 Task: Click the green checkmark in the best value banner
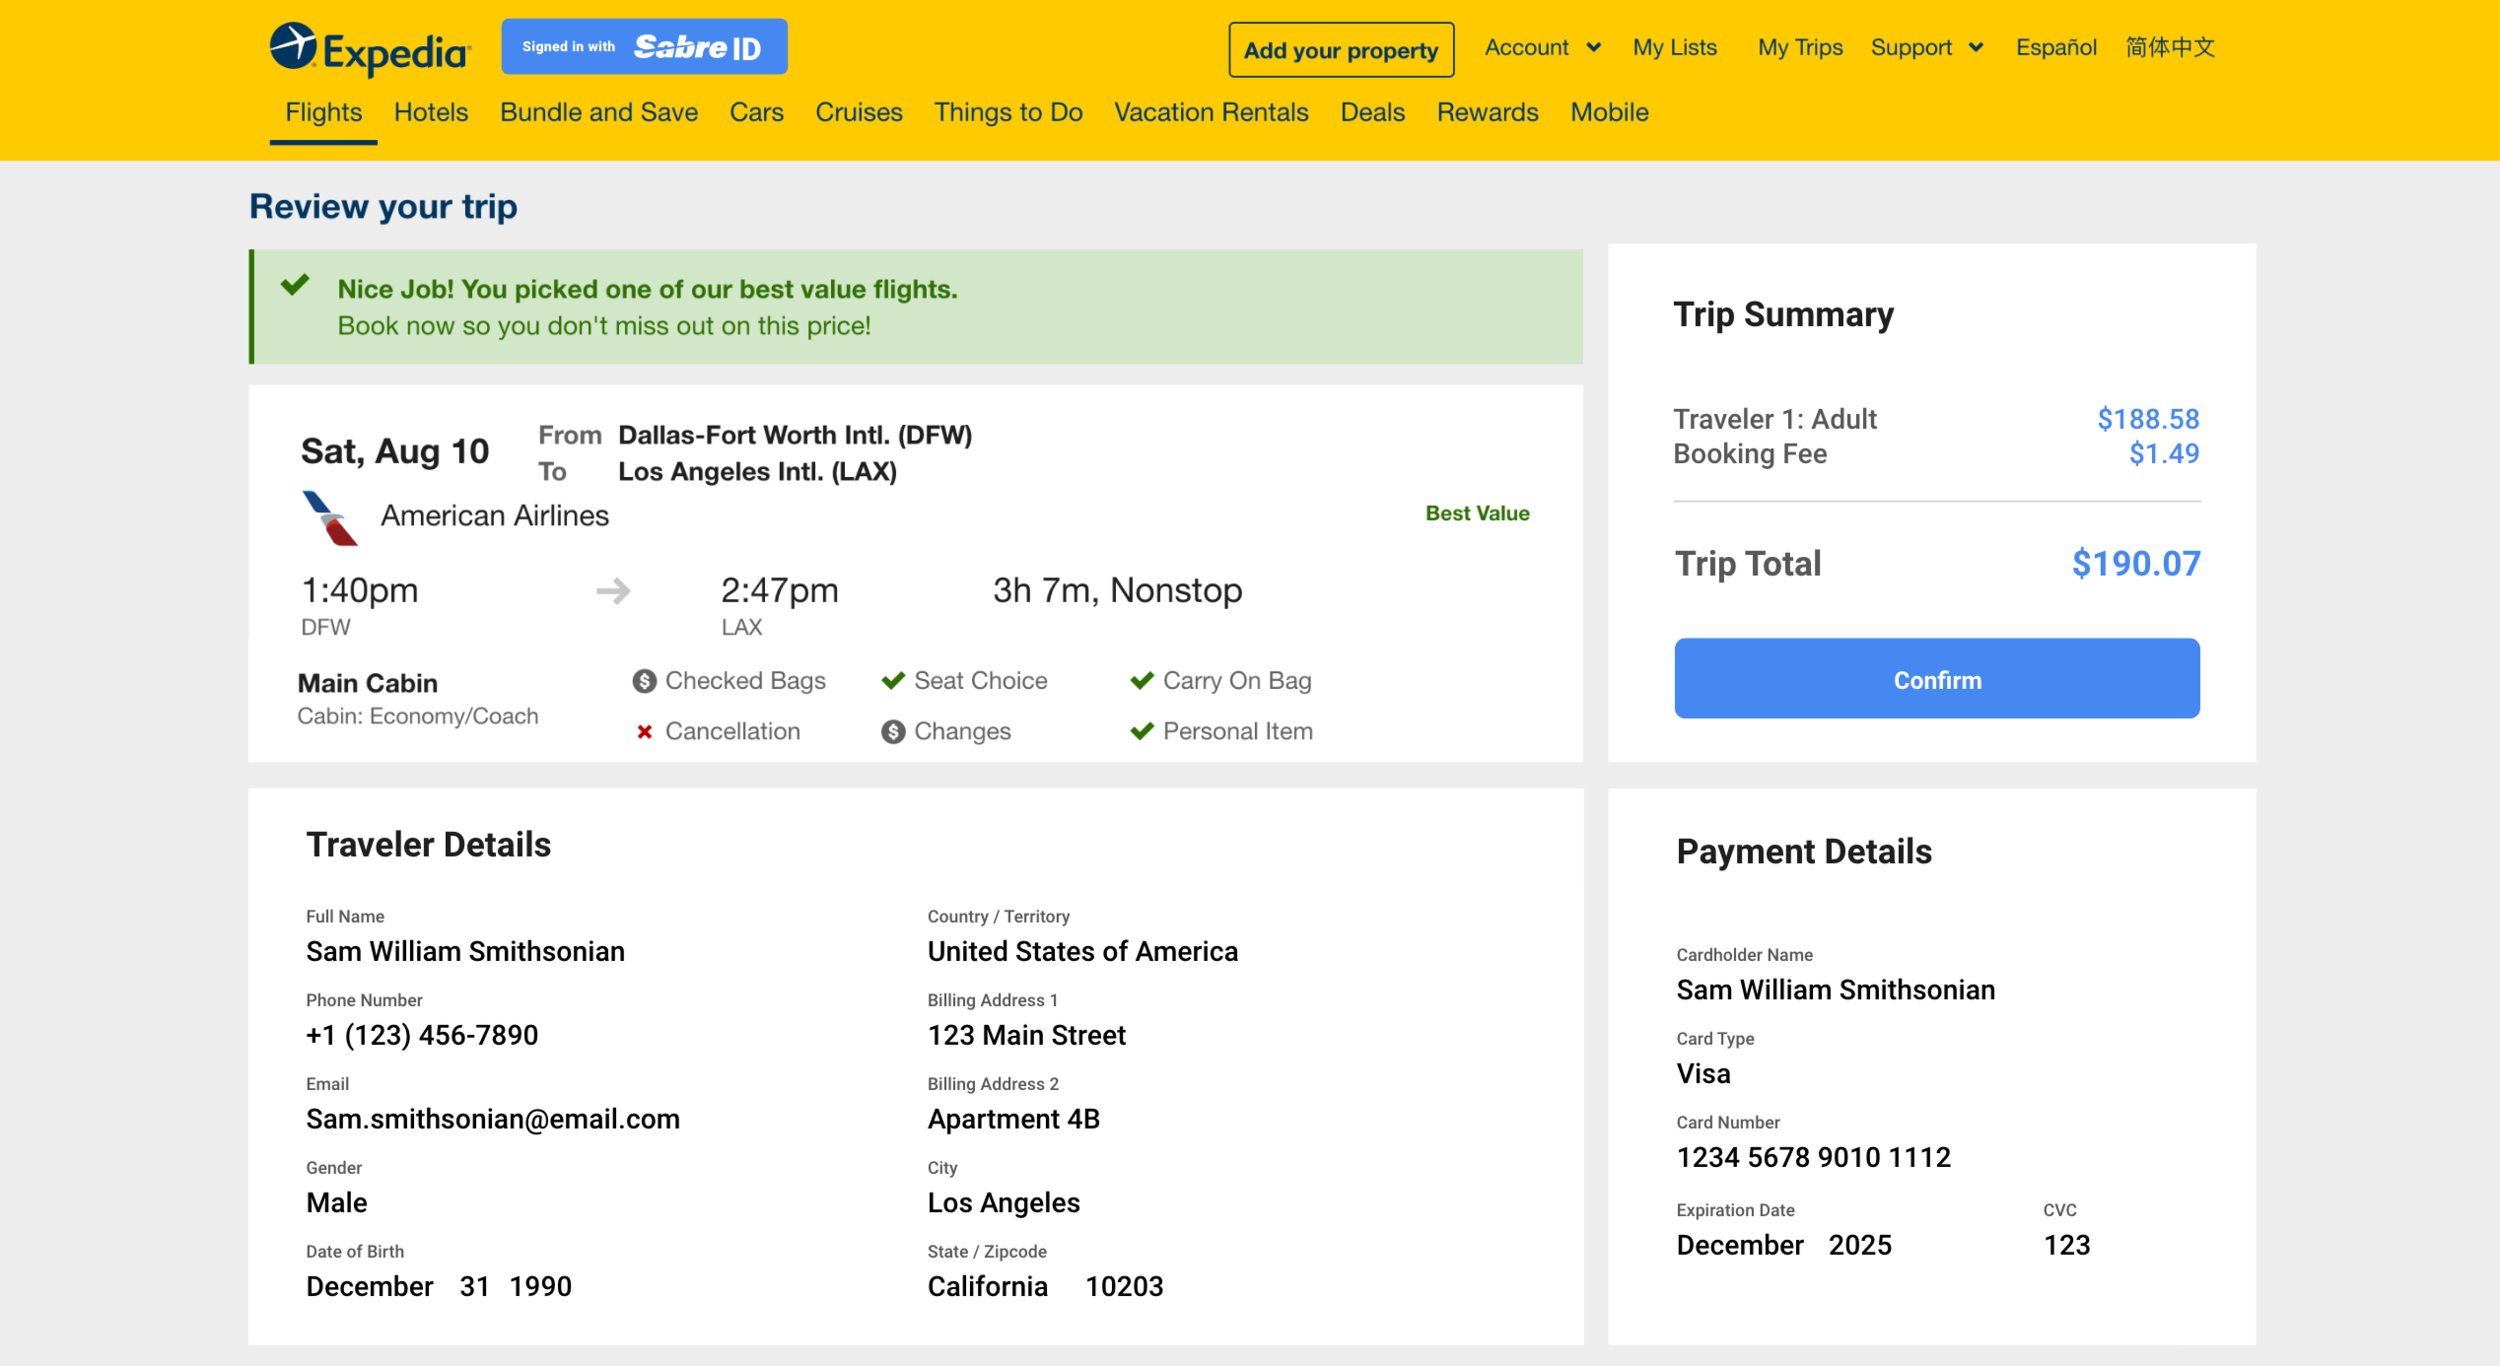pyautogui.click(x=295, y=286)
